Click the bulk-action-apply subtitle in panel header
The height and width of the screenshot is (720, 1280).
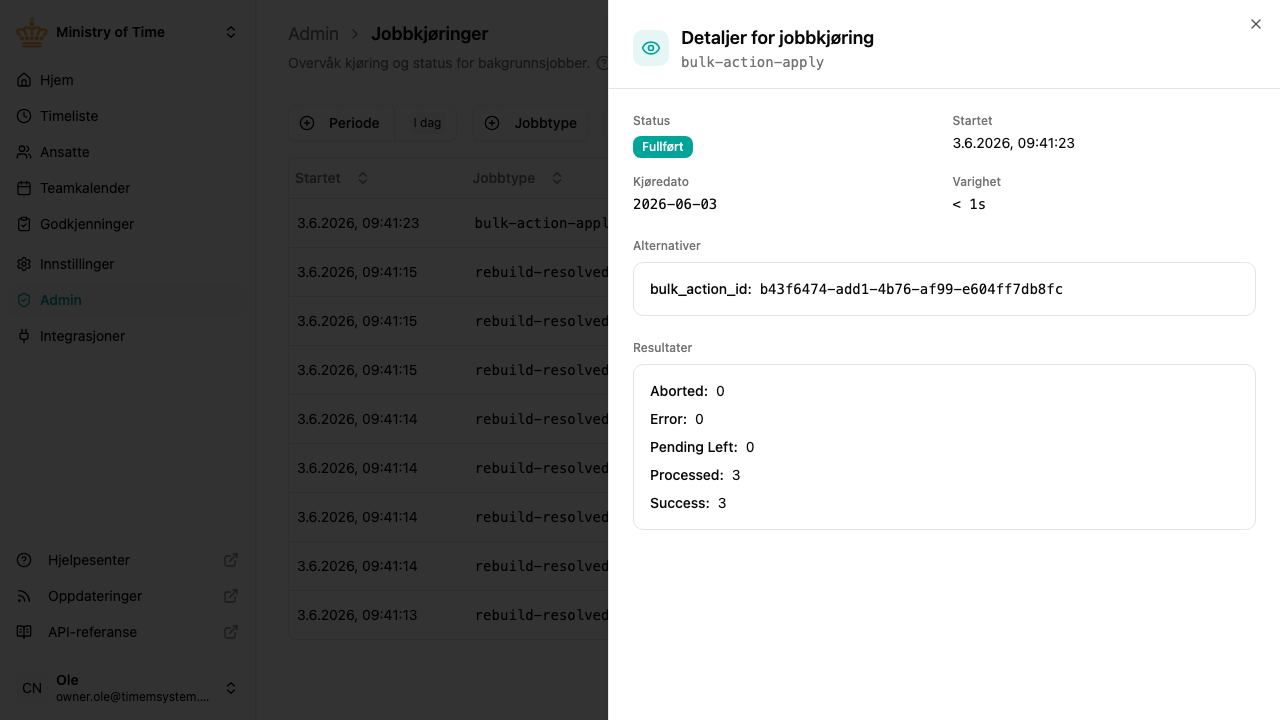tap(752, 62)
